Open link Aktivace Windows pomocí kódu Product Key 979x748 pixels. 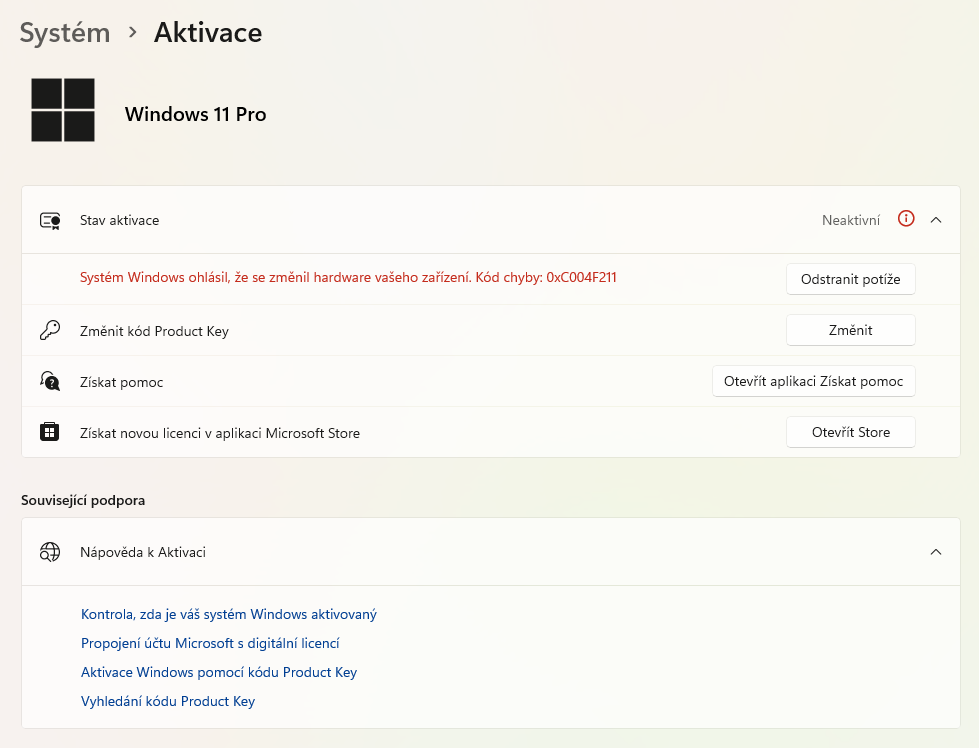point(219,672)
